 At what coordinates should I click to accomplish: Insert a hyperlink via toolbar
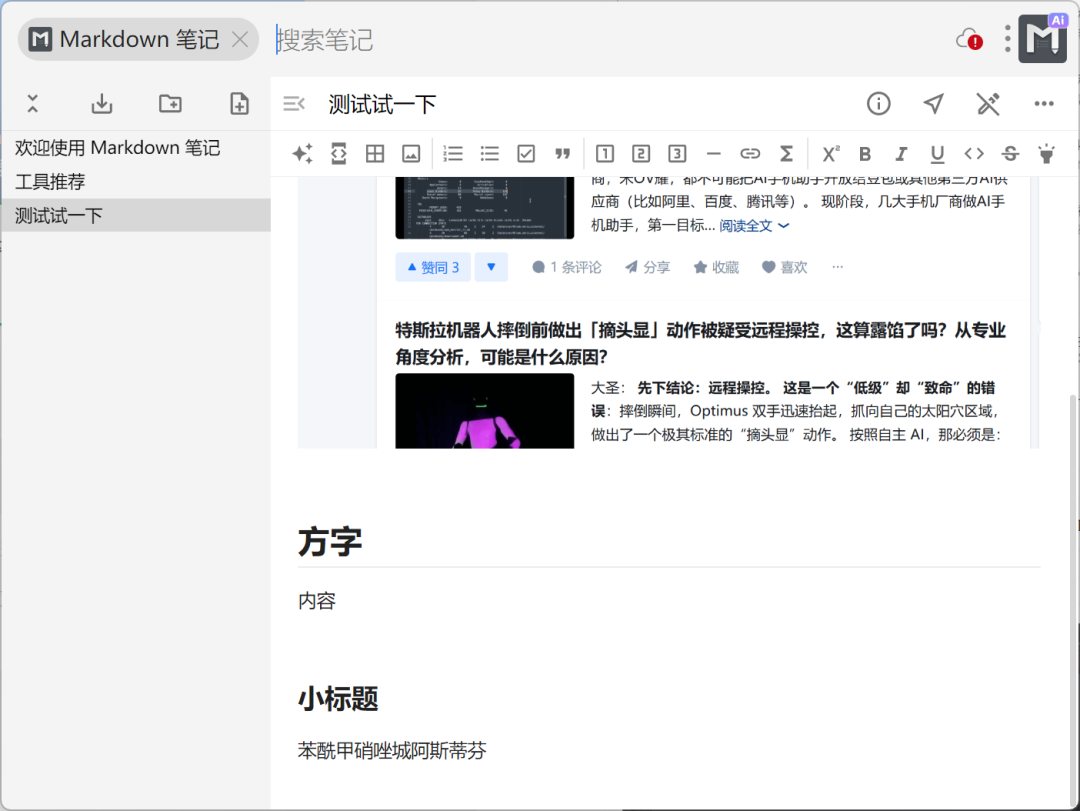click(x=750, y=154)
